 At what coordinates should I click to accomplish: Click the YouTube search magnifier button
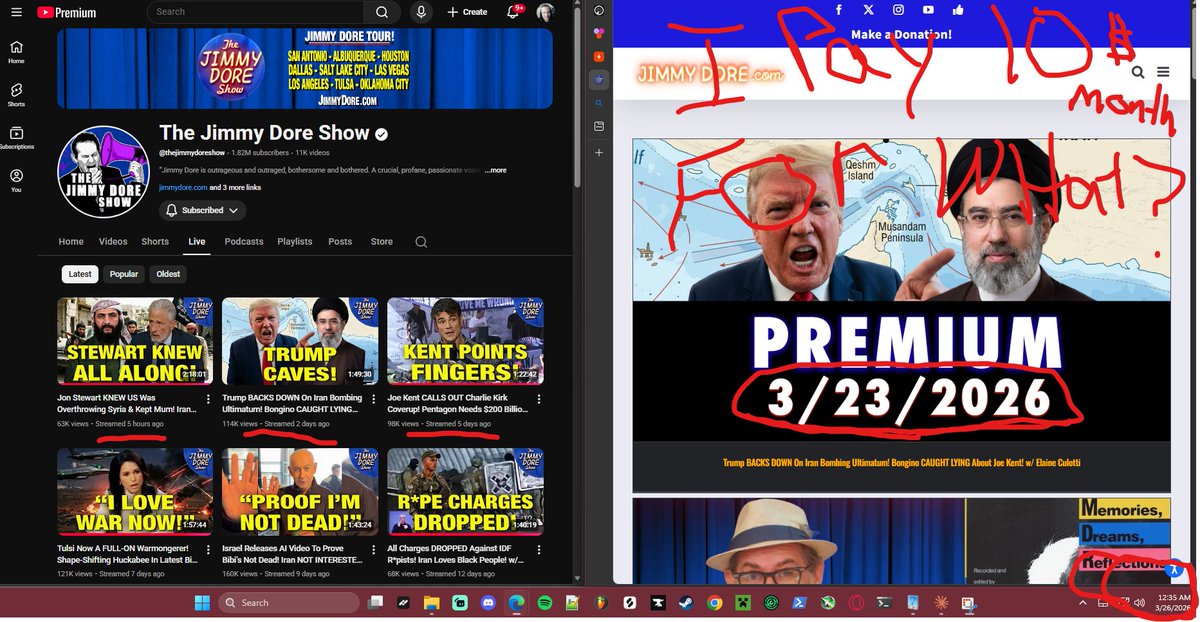tap(381, 12)
